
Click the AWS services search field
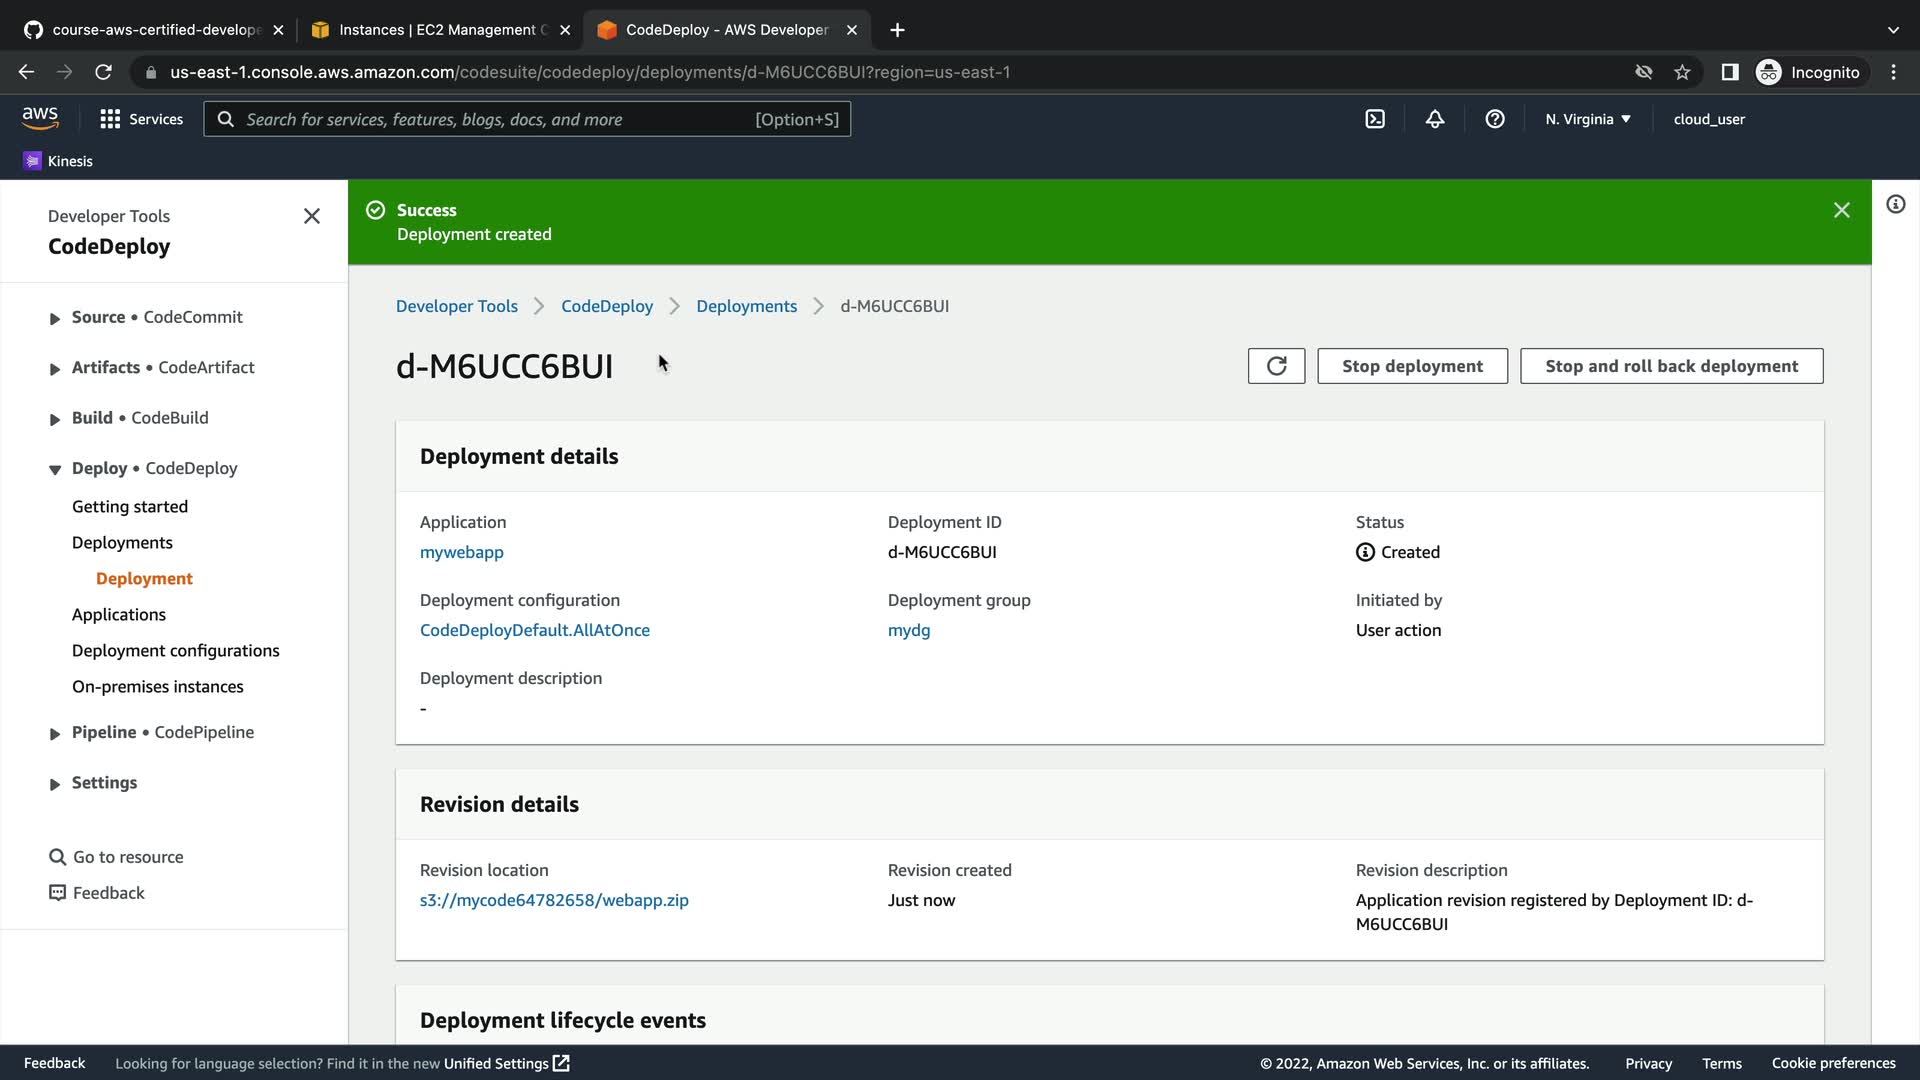click(x=500, y=119)
